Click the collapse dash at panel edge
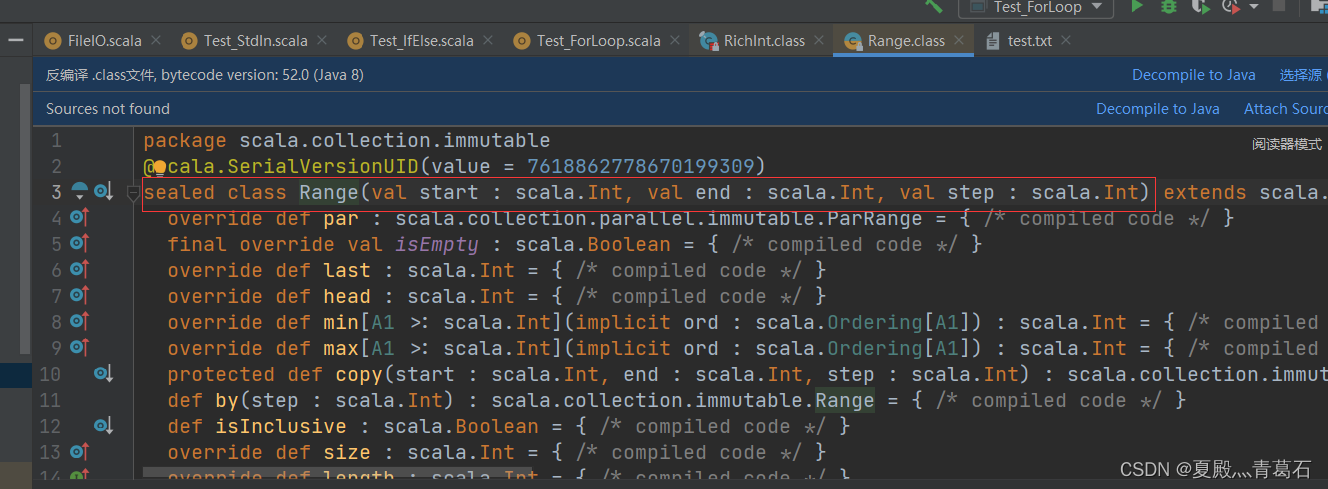1328x489 pixels. [15, 41]
